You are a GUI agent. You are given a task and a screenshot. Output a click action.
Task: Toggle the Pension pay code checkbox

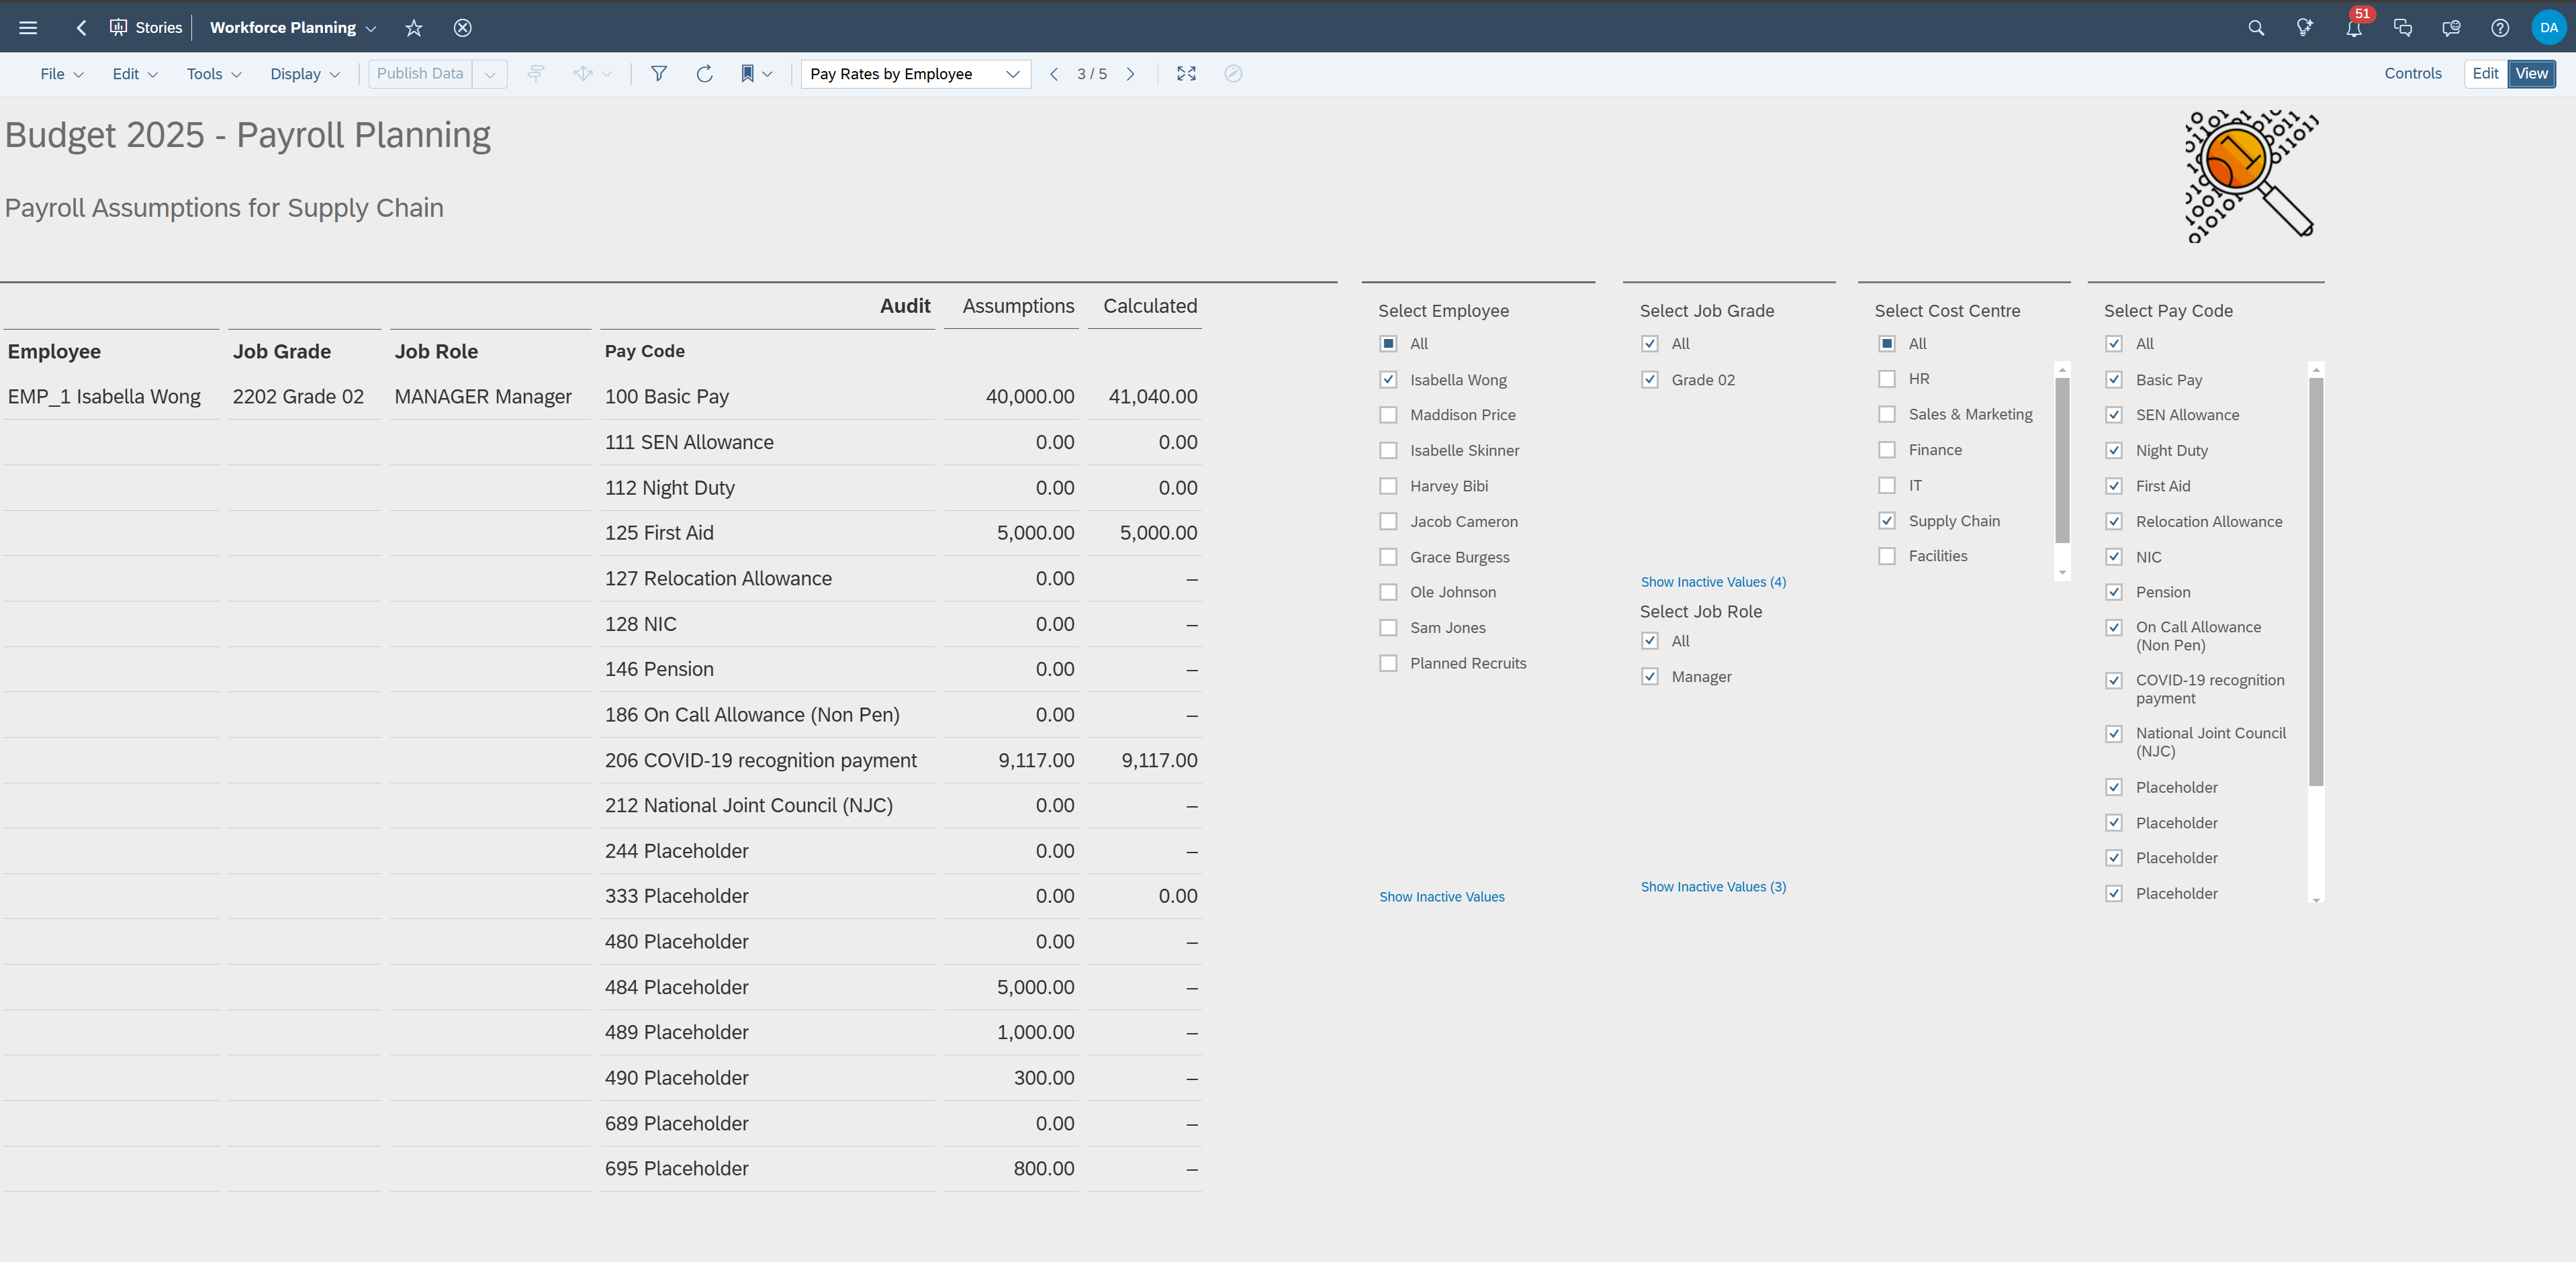coord(2114,592)
